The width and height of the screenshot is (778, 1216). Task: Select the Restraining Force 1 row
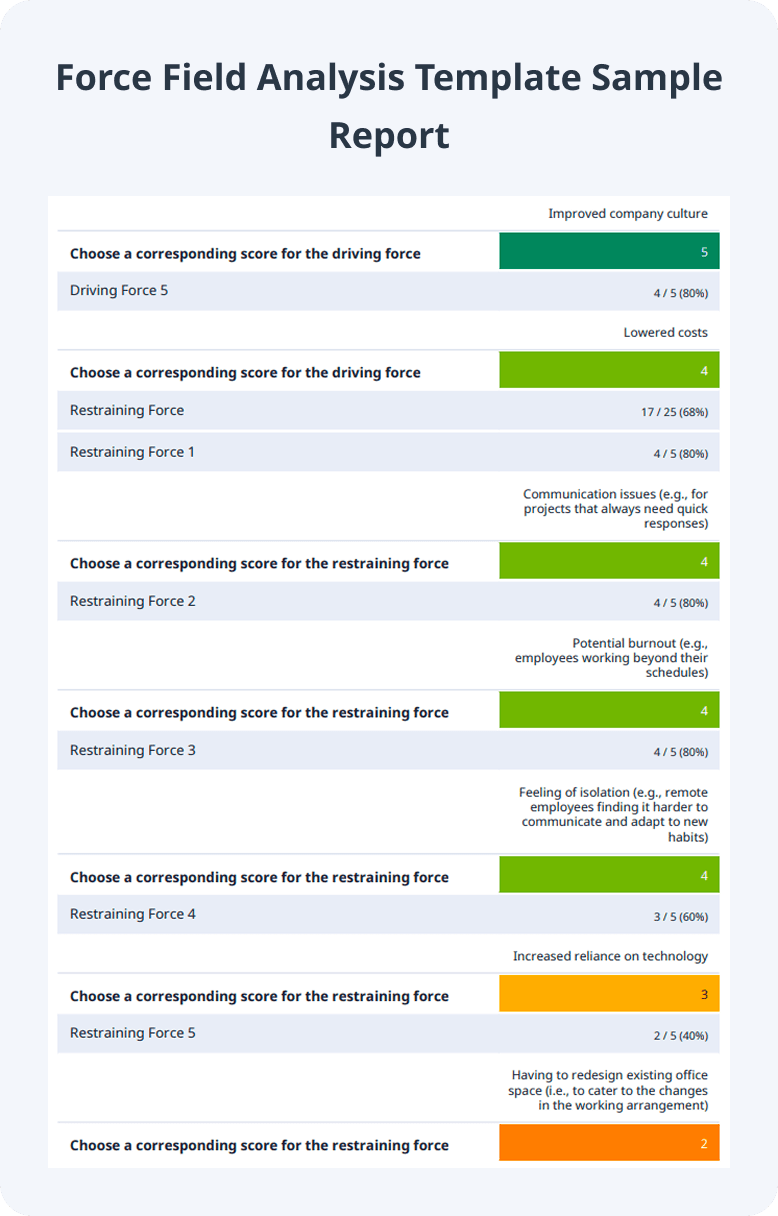(x=388, y=452)
